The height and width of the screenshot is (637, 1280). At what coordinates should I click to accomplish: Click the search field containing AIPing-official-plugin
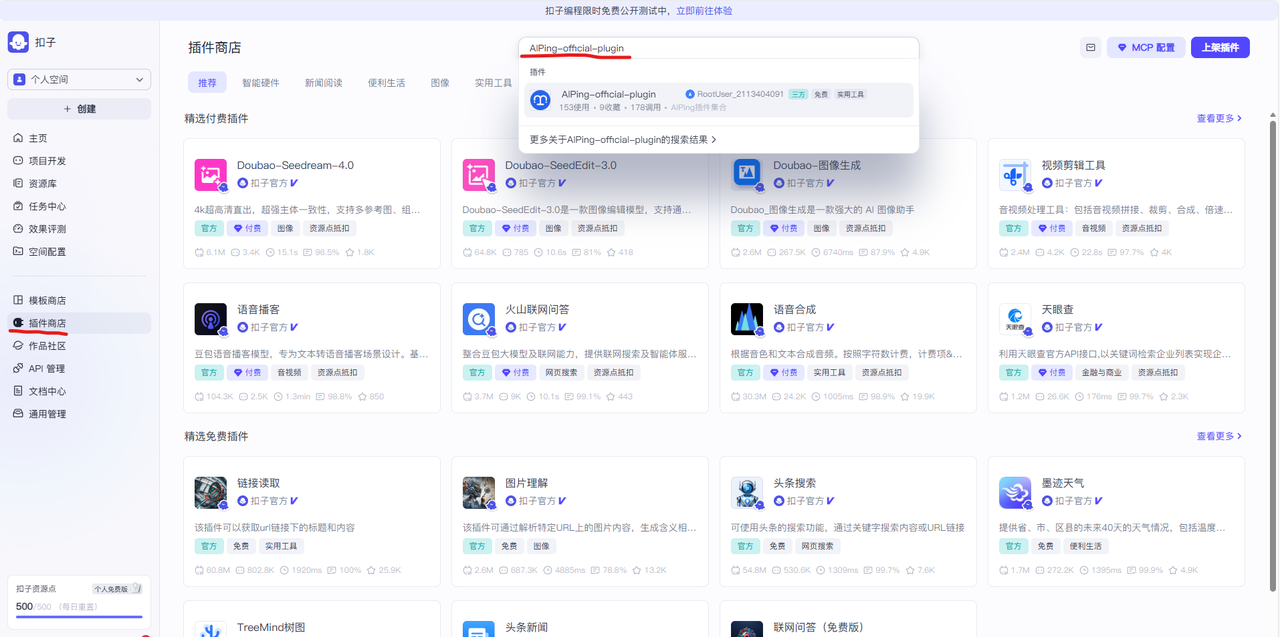(718, 48)
